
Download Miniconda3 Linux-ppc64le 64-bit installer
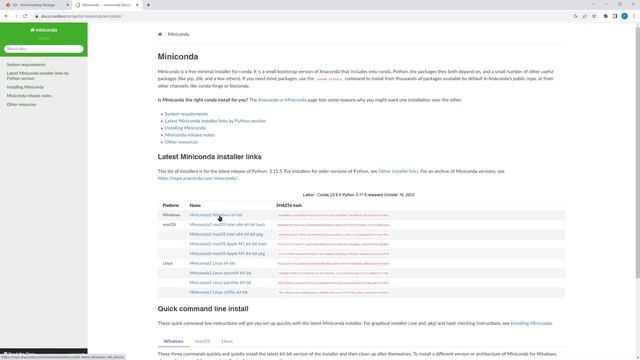220,282
